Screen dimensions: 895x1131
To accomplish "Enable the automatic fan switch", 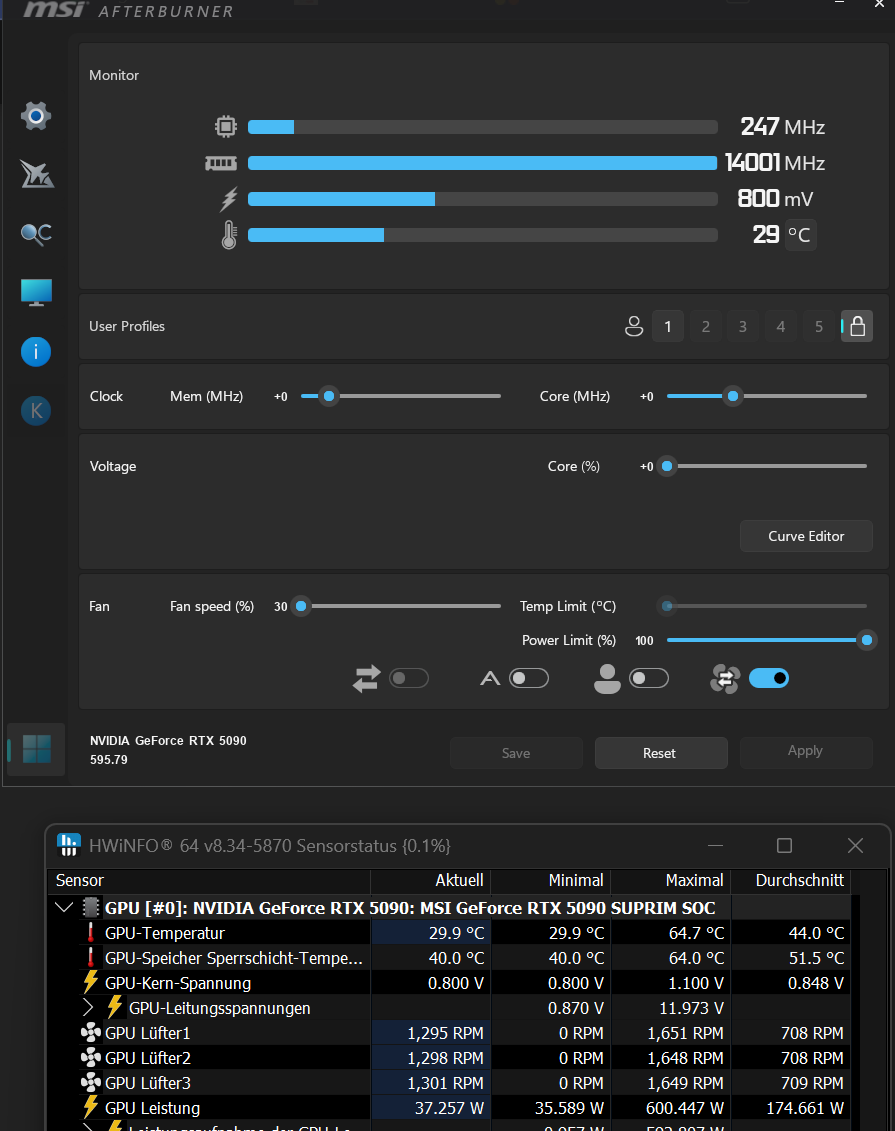I will click(x=529, y=678).
